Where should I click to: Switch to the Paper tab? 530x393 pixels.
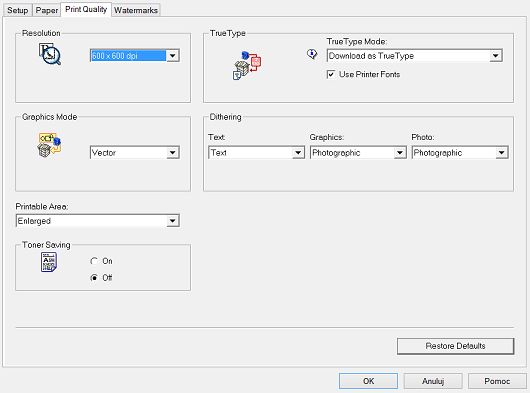tap(47, 10)
